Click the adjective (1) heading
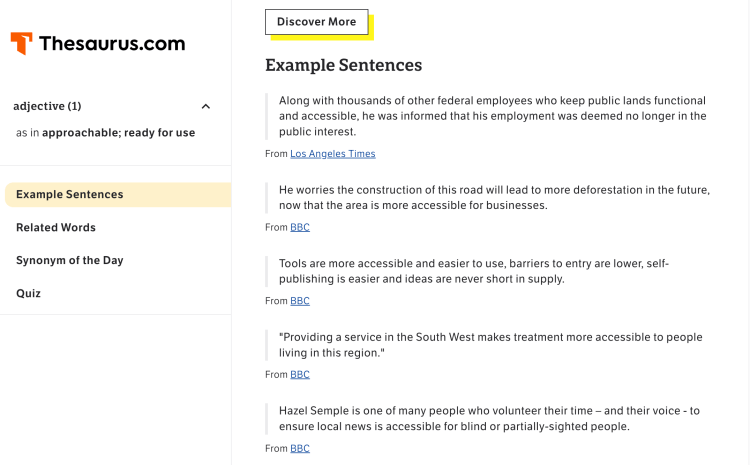 pos(47,106)
